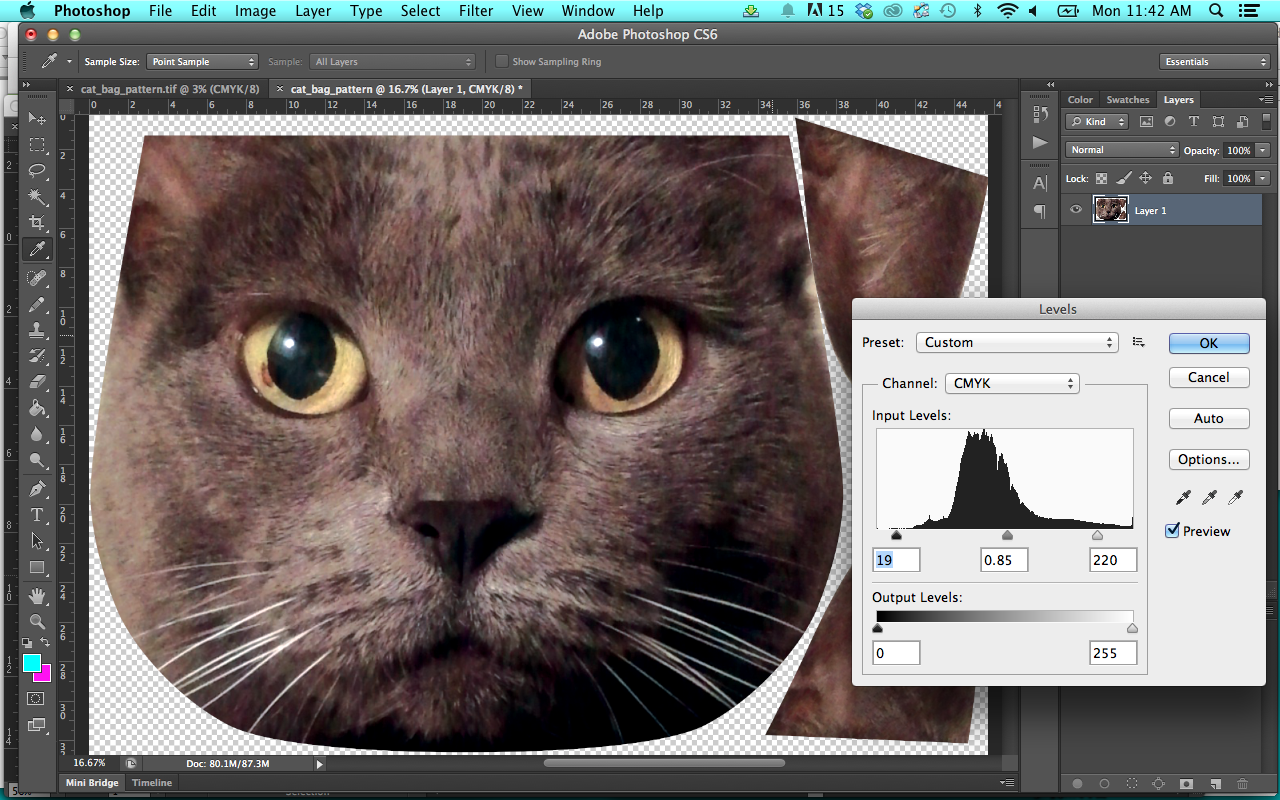This screenshot has width=1280, height=800.
Task: Select the Lasso tool
Action: 37,171
